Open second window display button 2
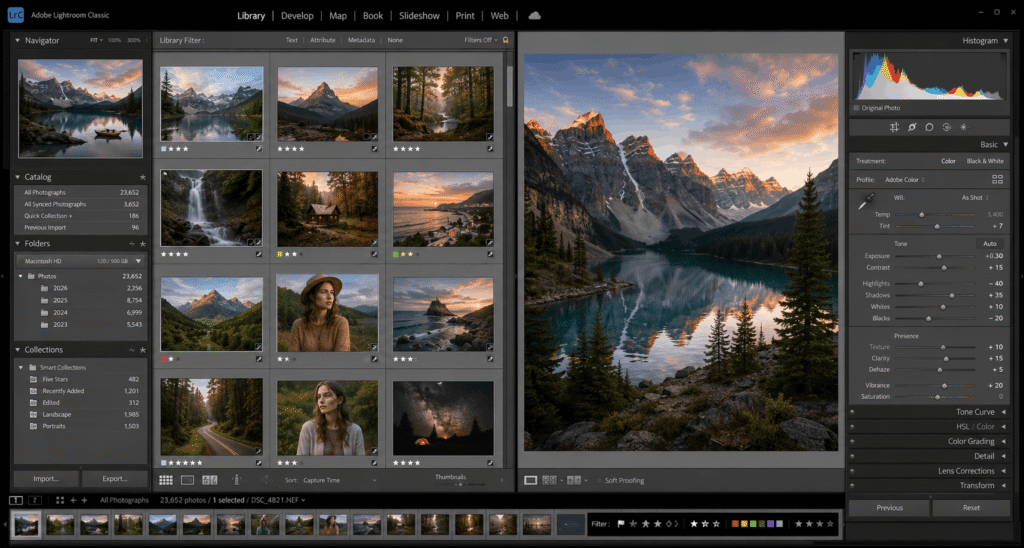The height and width of the screenshot is (548, 1024). pos(35,500)
